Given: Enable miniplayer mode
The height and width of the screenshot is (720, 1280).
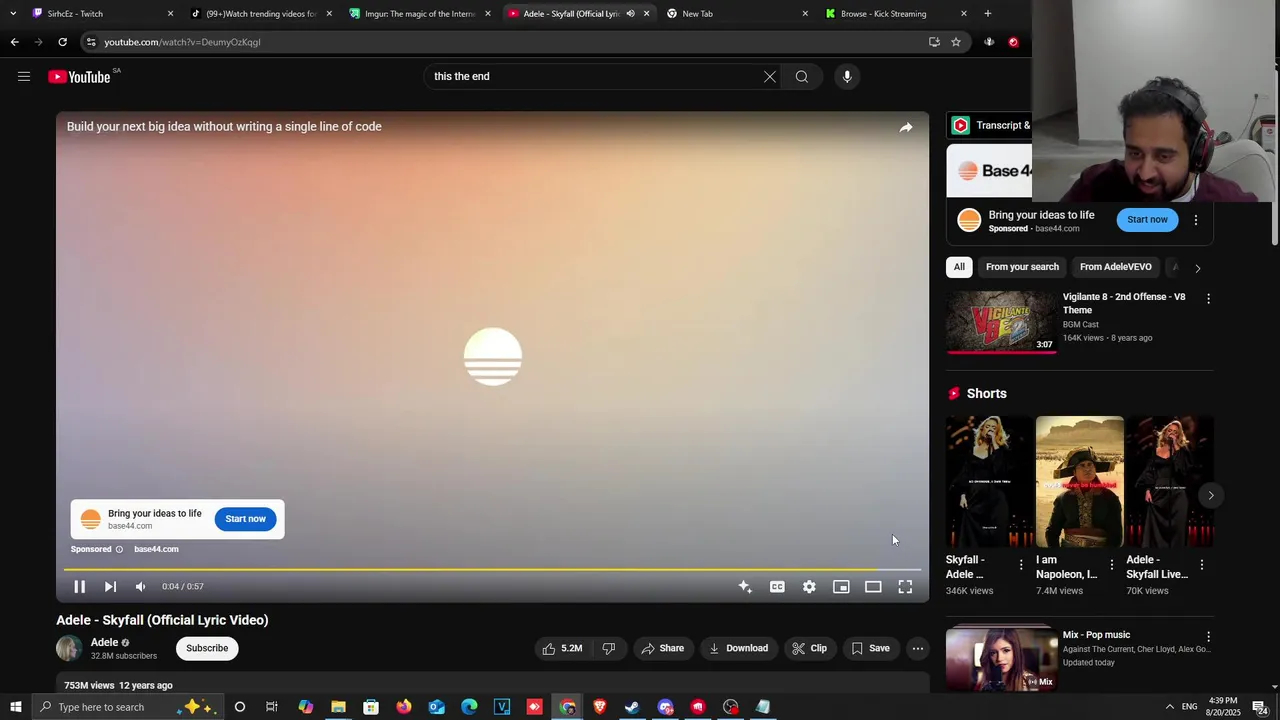Looking at the screenshot, I should point(841,587).
